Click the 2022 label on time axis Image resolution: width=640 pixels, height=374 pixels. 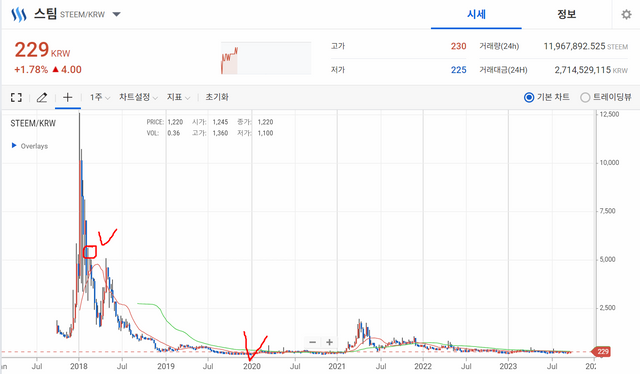pos(423,366)
